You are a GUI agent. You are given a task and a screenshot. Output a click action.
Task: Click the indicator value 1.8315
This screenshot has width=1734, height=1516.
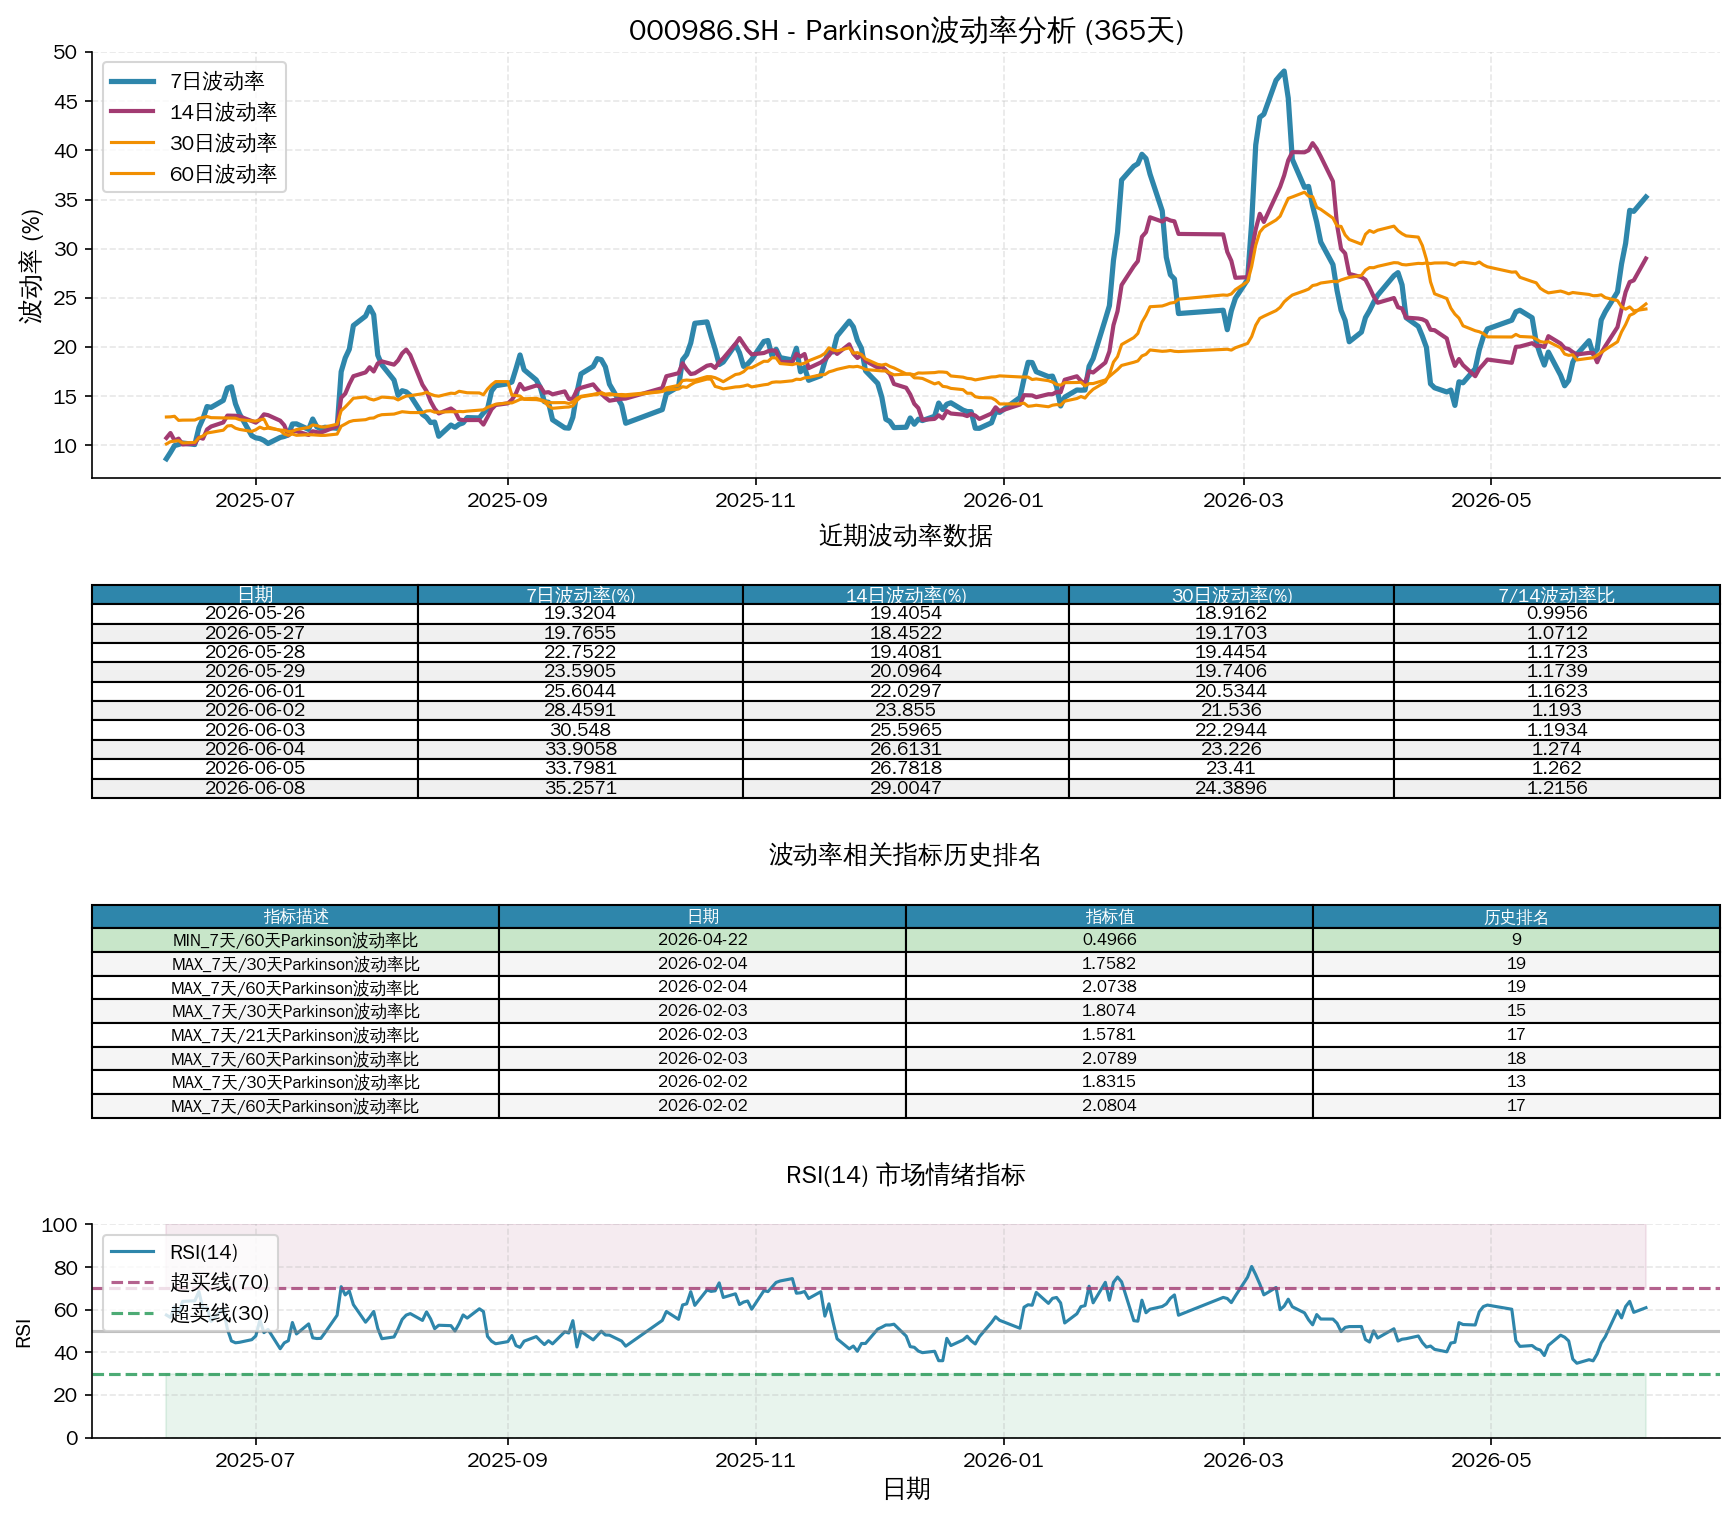click(1109, 1082)
